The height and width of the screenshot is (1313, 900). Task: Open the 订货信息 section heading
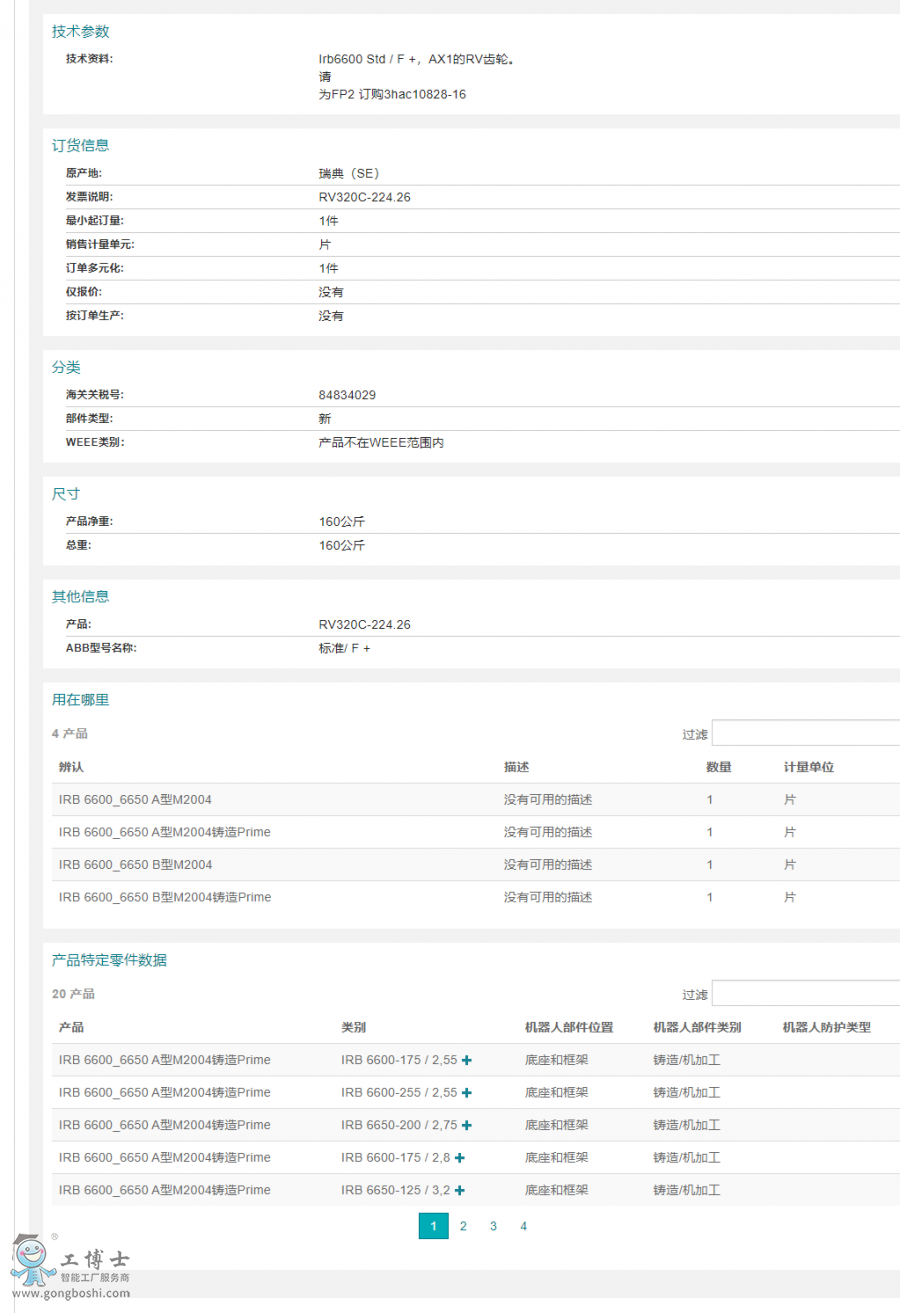[80, 145]
